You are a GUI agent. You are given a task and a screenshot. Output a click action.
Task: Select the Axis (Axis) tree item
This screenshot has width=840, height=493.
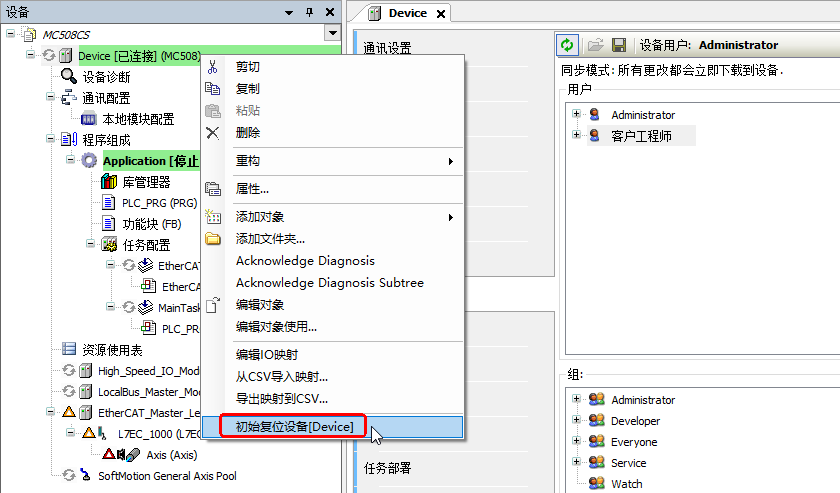[172, 454]
